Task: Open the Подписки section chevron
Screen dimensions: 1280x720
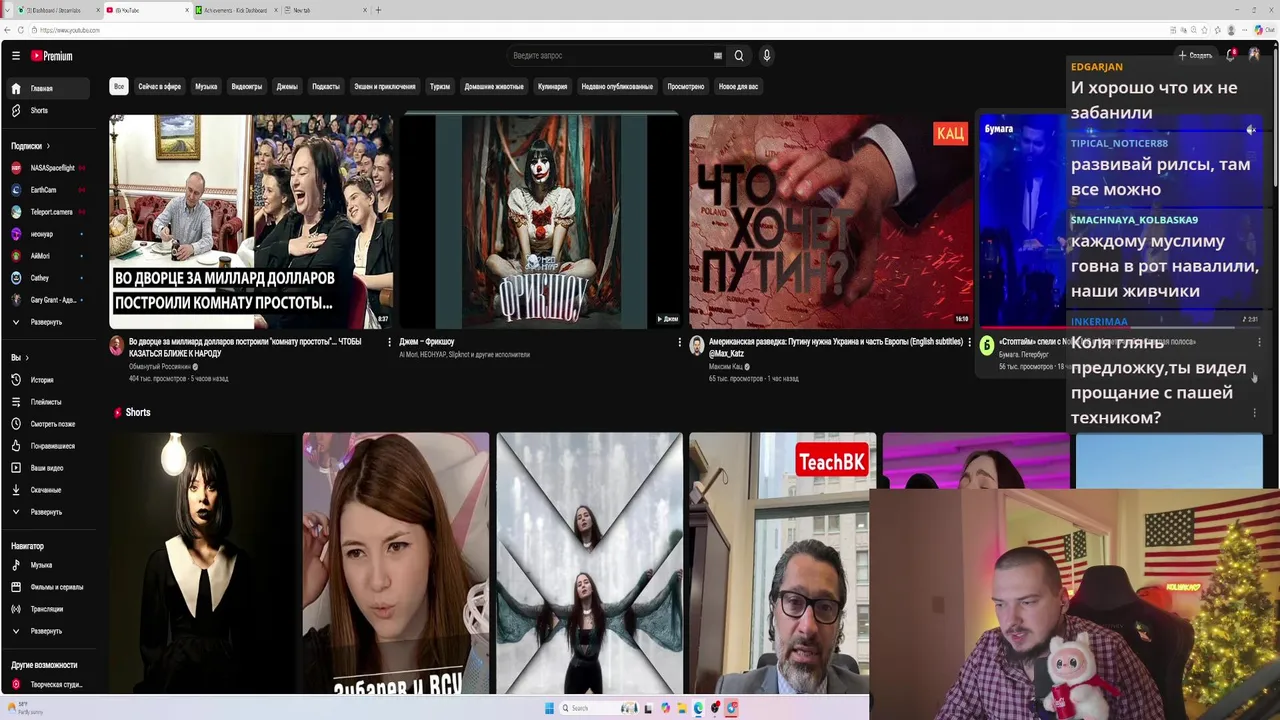Action: click(x=47, y=146)
